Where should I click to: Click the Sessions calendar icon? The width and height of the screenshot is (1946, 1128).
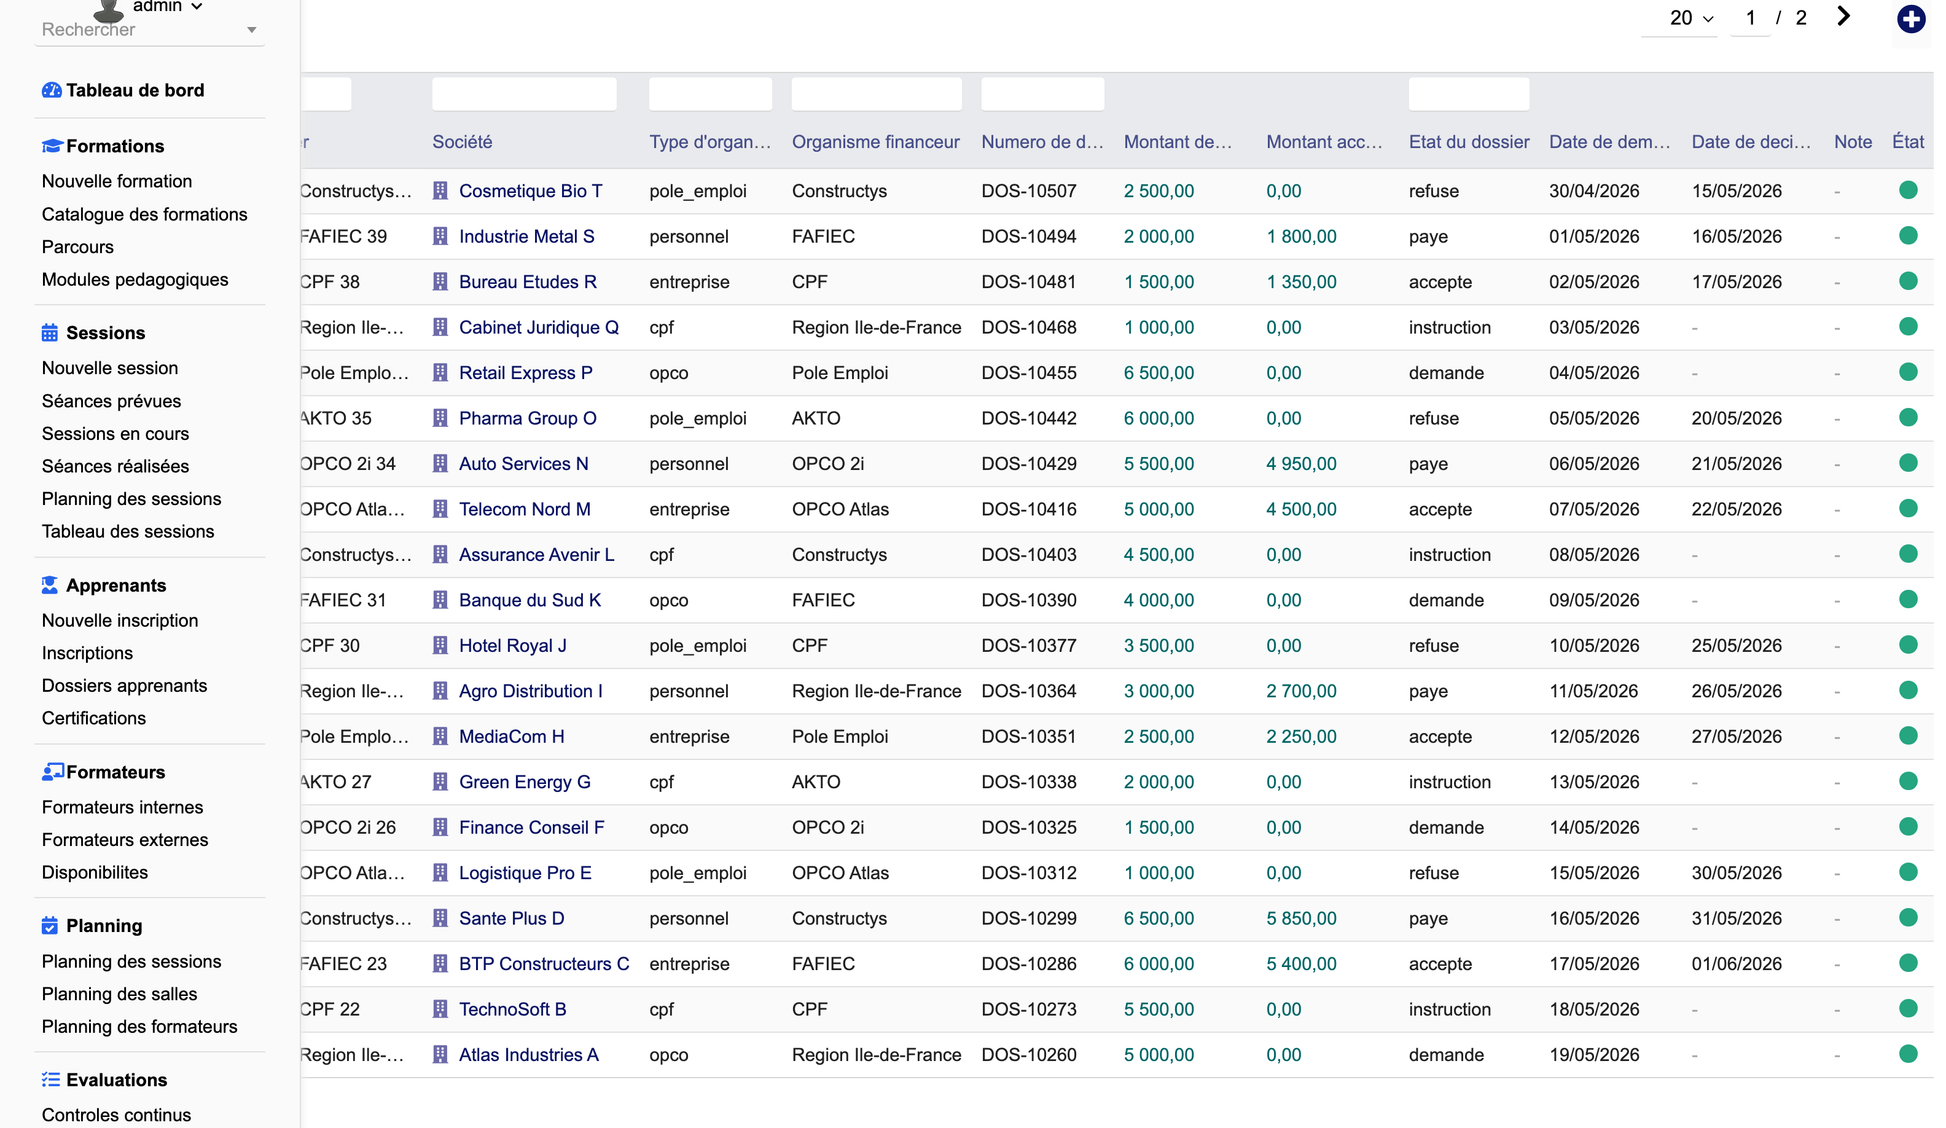pos(50,333)
